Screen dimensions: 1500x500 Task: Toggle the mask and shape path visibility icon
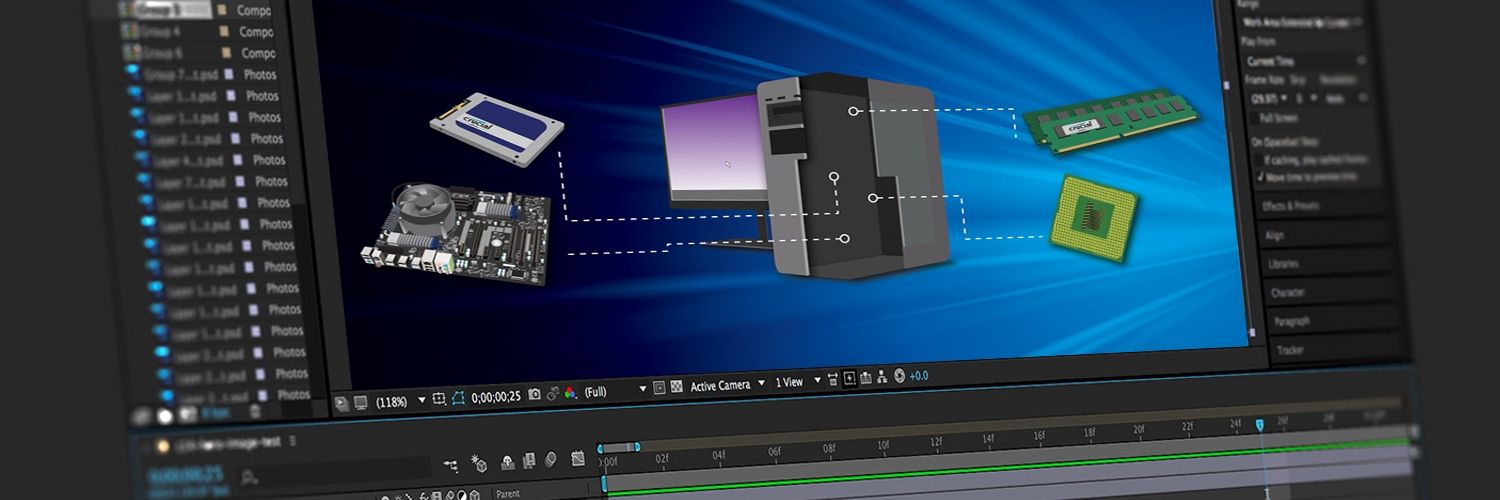click(458, 398)
